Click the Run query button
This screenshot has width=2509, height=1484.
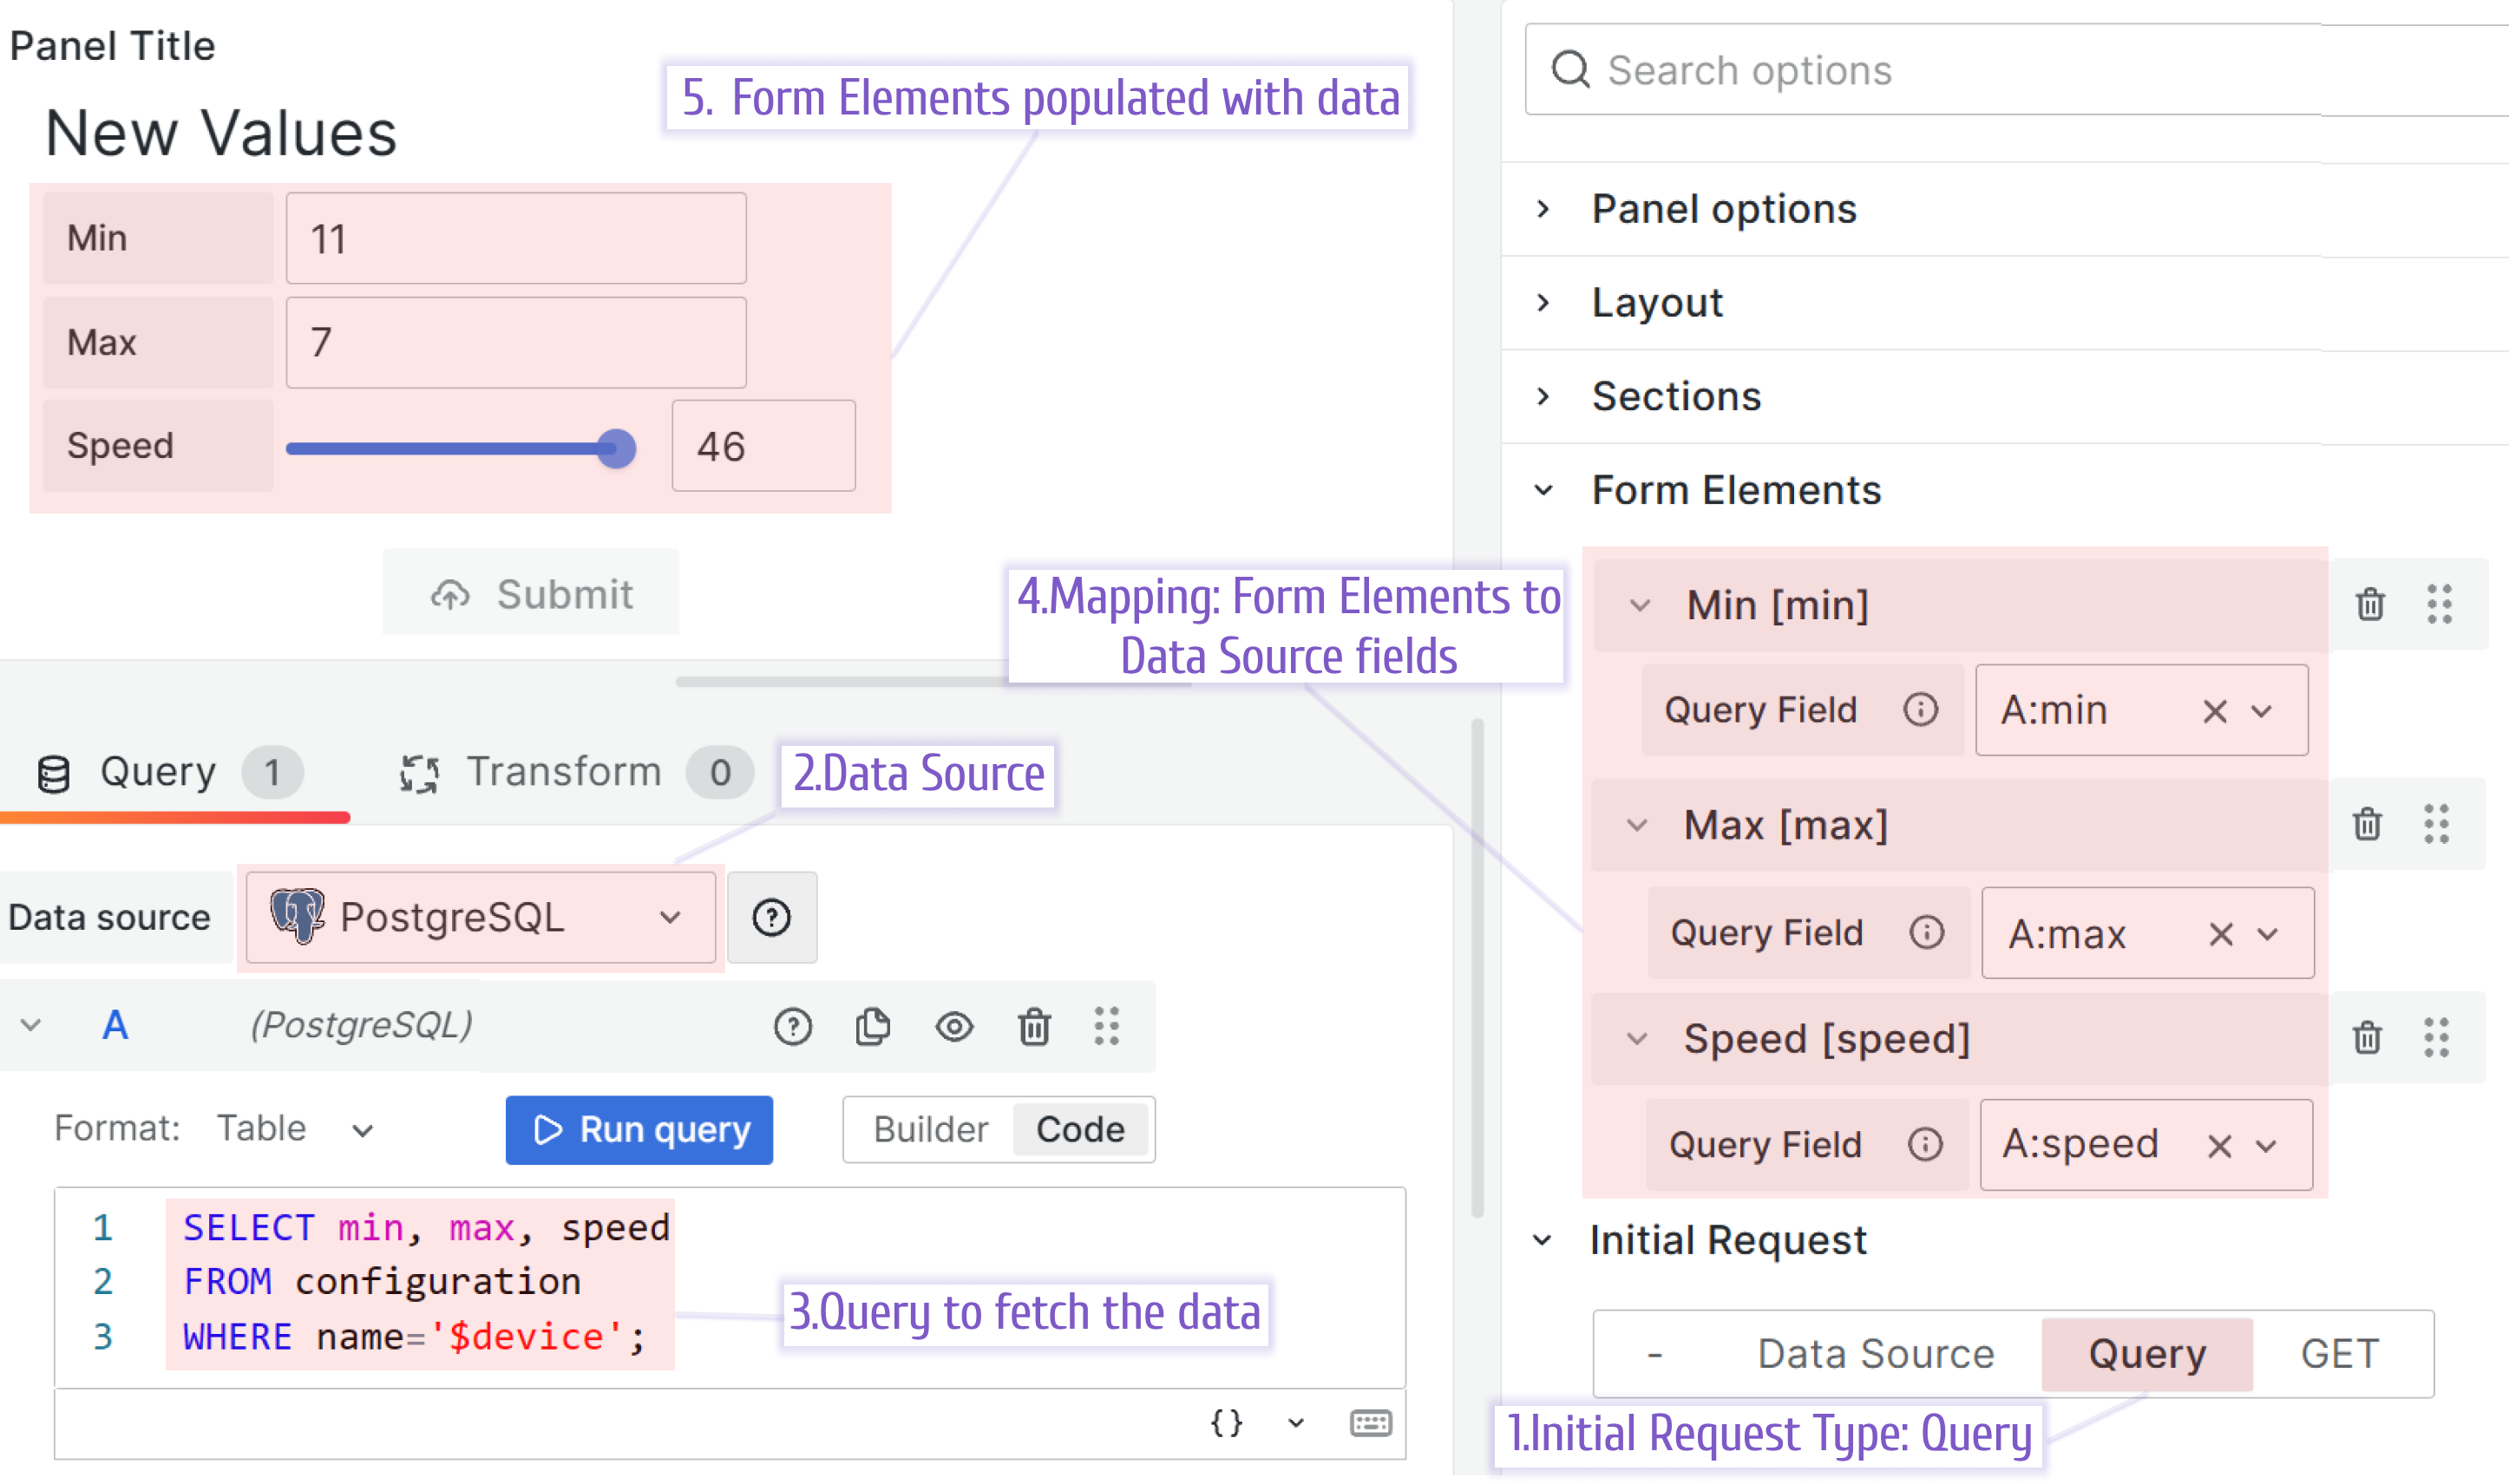coord(640,1129)
